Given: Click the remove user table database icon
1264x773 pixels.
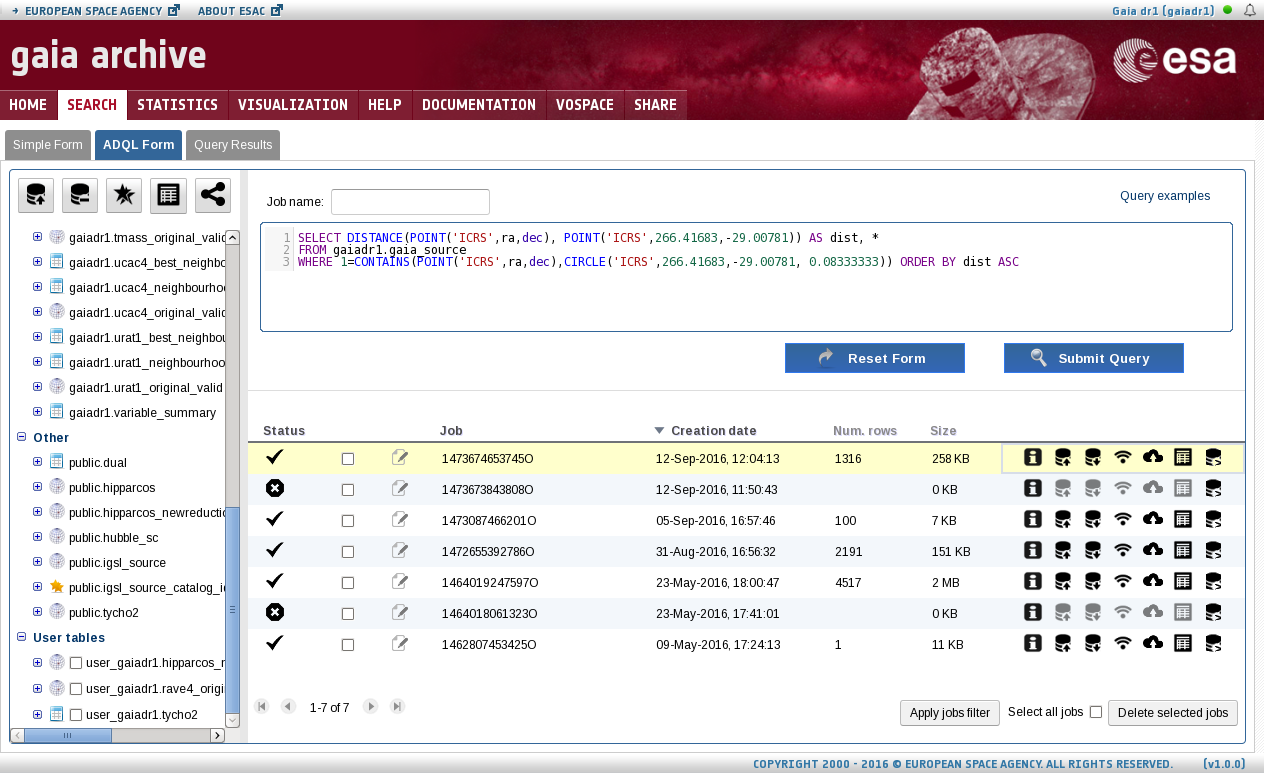Looking at the screenshot, I should (x=80, y=195).
